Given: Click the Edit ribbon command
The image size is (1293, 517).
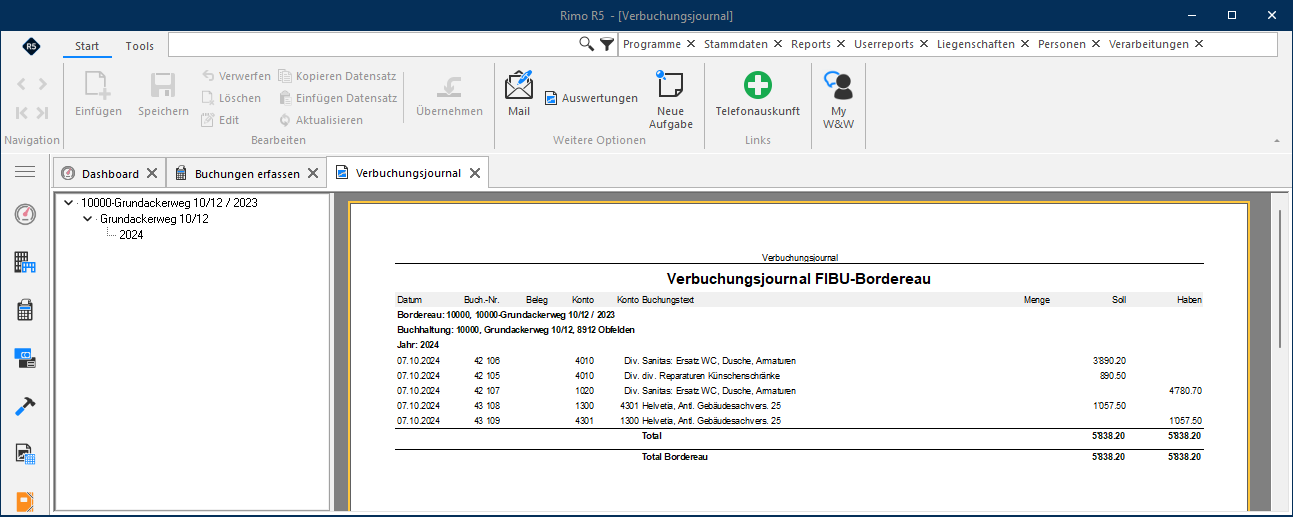Looking at the screenshot, I should pyautogui.click(x=220, y=120).
